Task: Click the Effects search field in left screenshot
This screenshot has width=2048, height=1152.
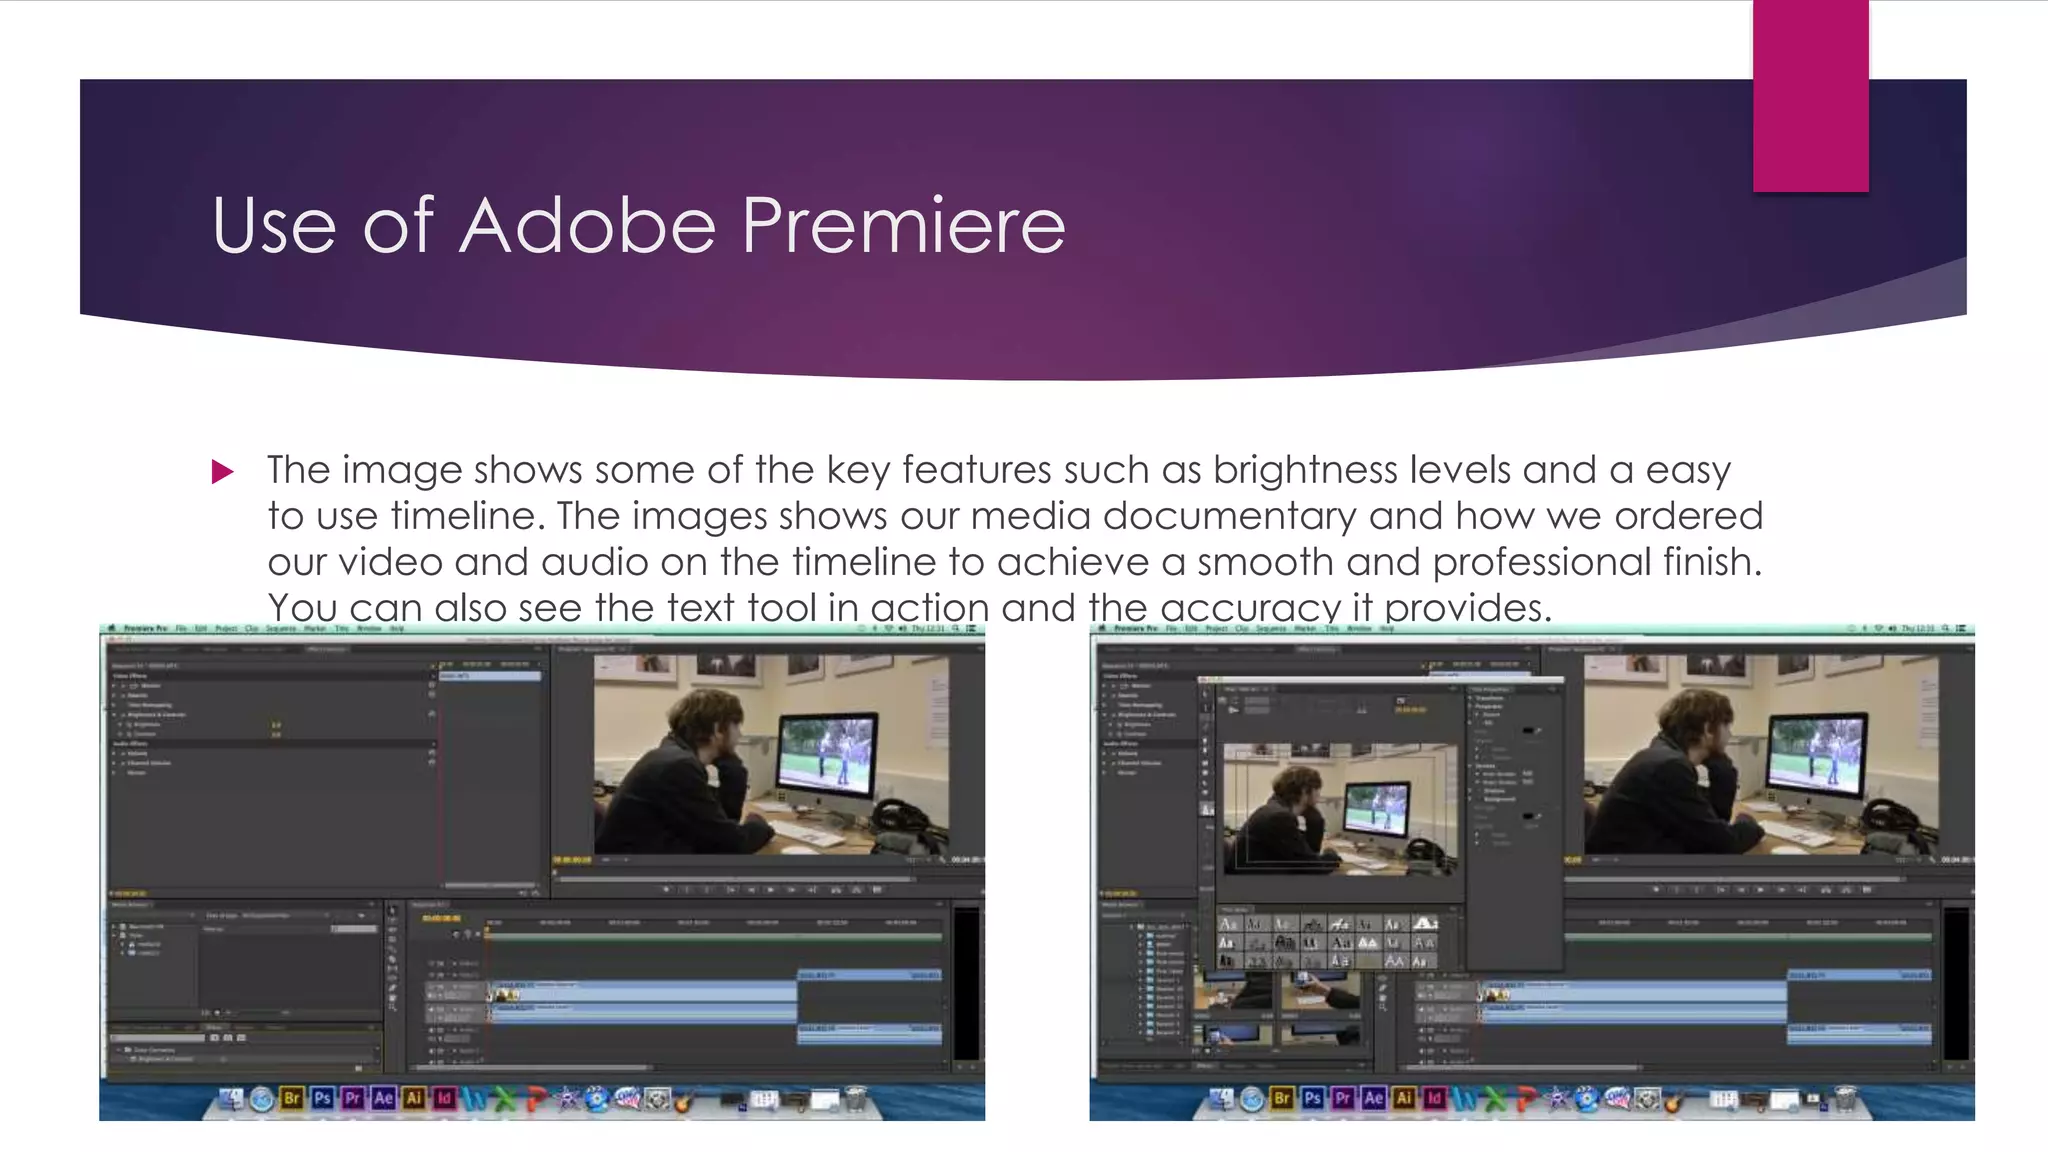Action: [158, 1038]
